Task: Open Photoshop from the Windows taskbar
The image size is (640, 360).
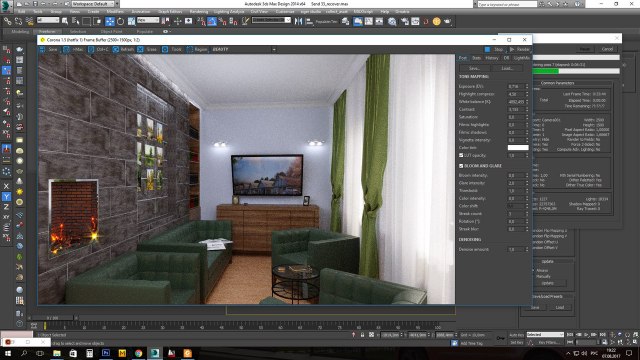Action: [106, 353]
